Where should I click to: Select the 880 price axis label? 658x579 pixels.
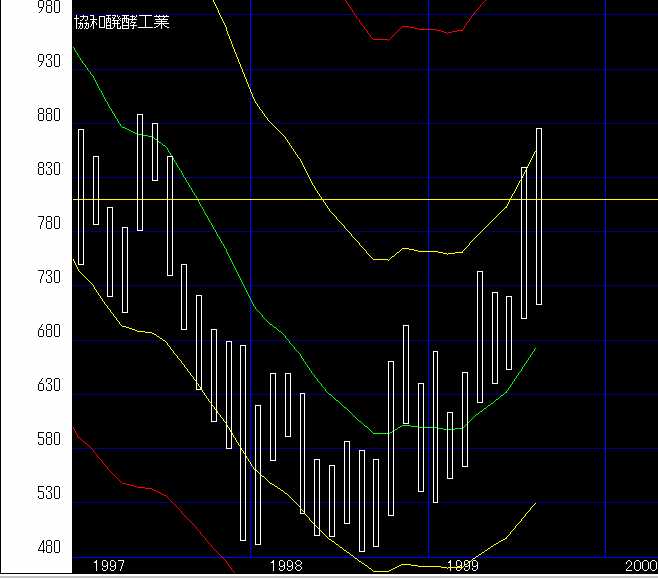pyautogui.click(x=20, y=116)
